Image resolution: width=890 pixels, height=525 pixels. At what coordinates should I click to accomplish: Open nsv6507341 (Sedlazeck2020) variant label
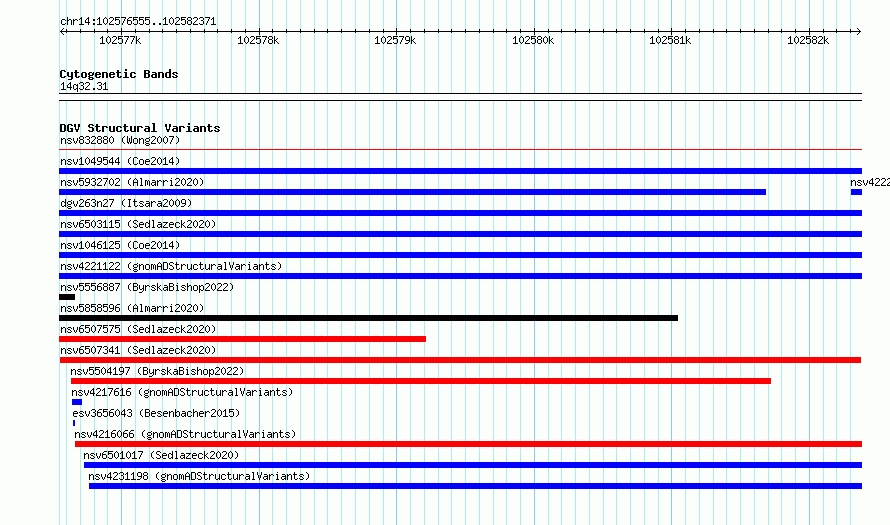pyautogui.click(x=138, y=350)
